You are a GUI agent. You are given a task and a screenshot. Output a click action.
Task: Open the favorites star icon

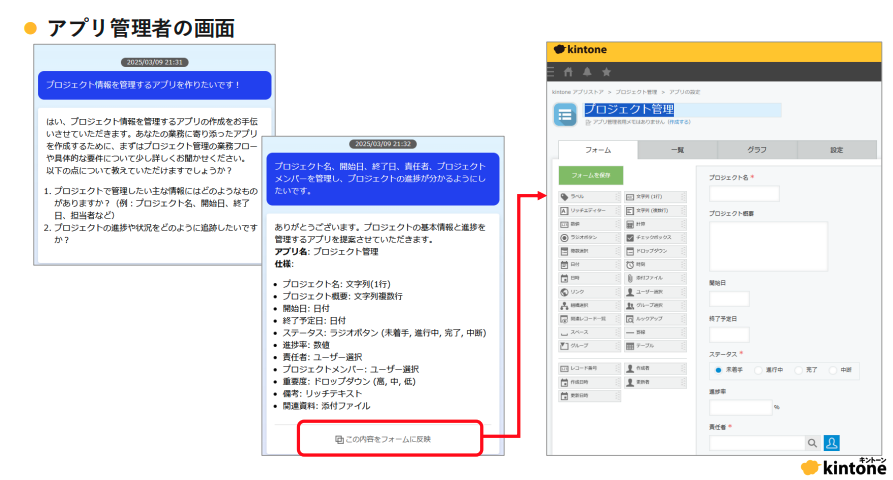point(607,72)
